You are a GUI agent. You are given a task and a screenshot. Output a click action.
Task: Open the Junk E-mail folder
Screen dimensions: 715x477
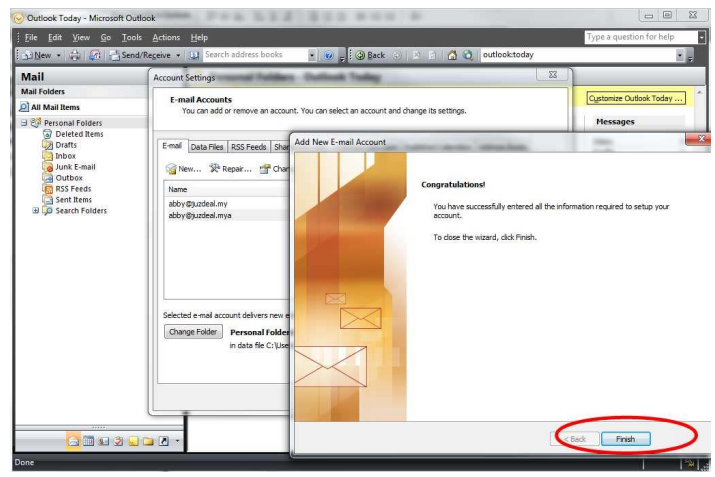tap(75, 167)
